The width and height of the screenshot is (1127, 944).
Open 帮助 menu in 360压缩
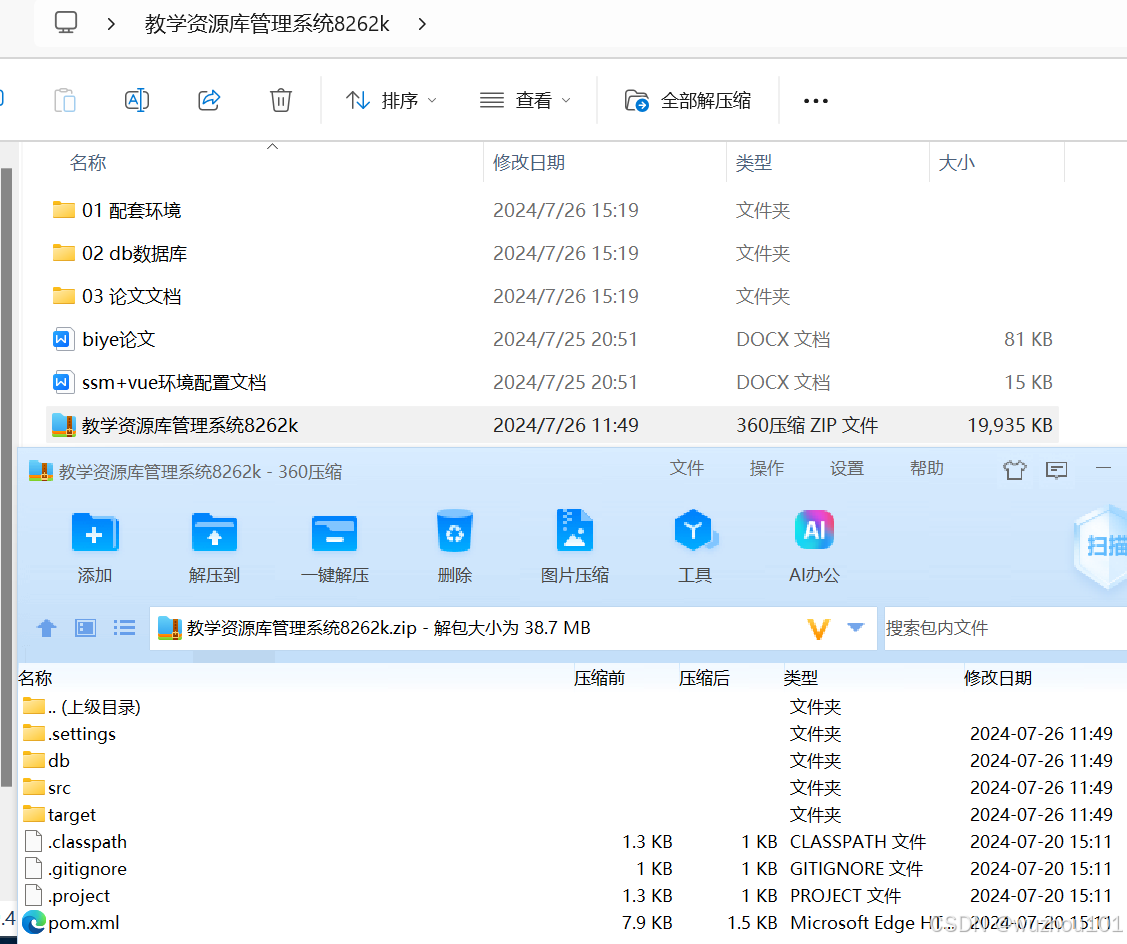click(x=926, y=469)
